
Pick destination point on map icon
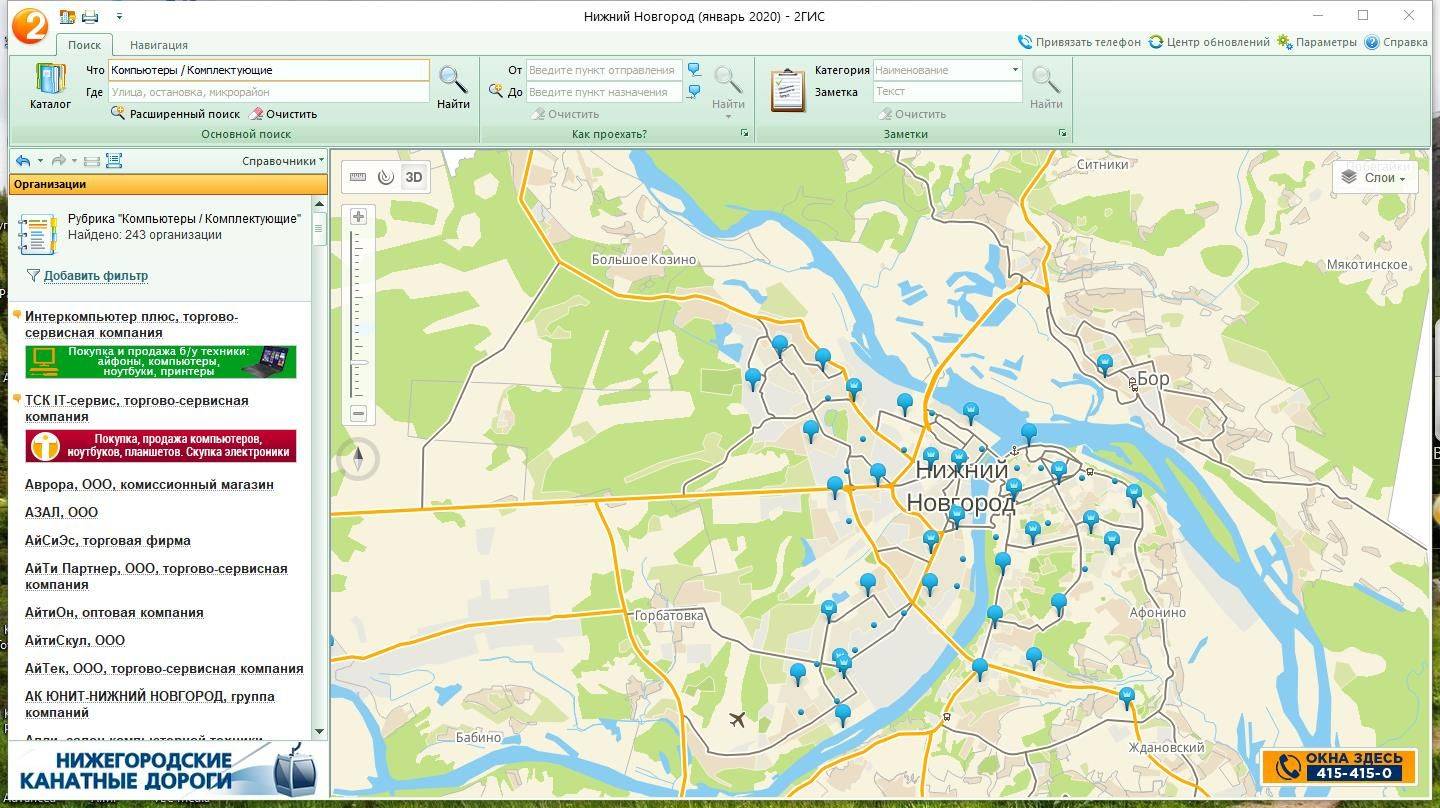[694, 92]
